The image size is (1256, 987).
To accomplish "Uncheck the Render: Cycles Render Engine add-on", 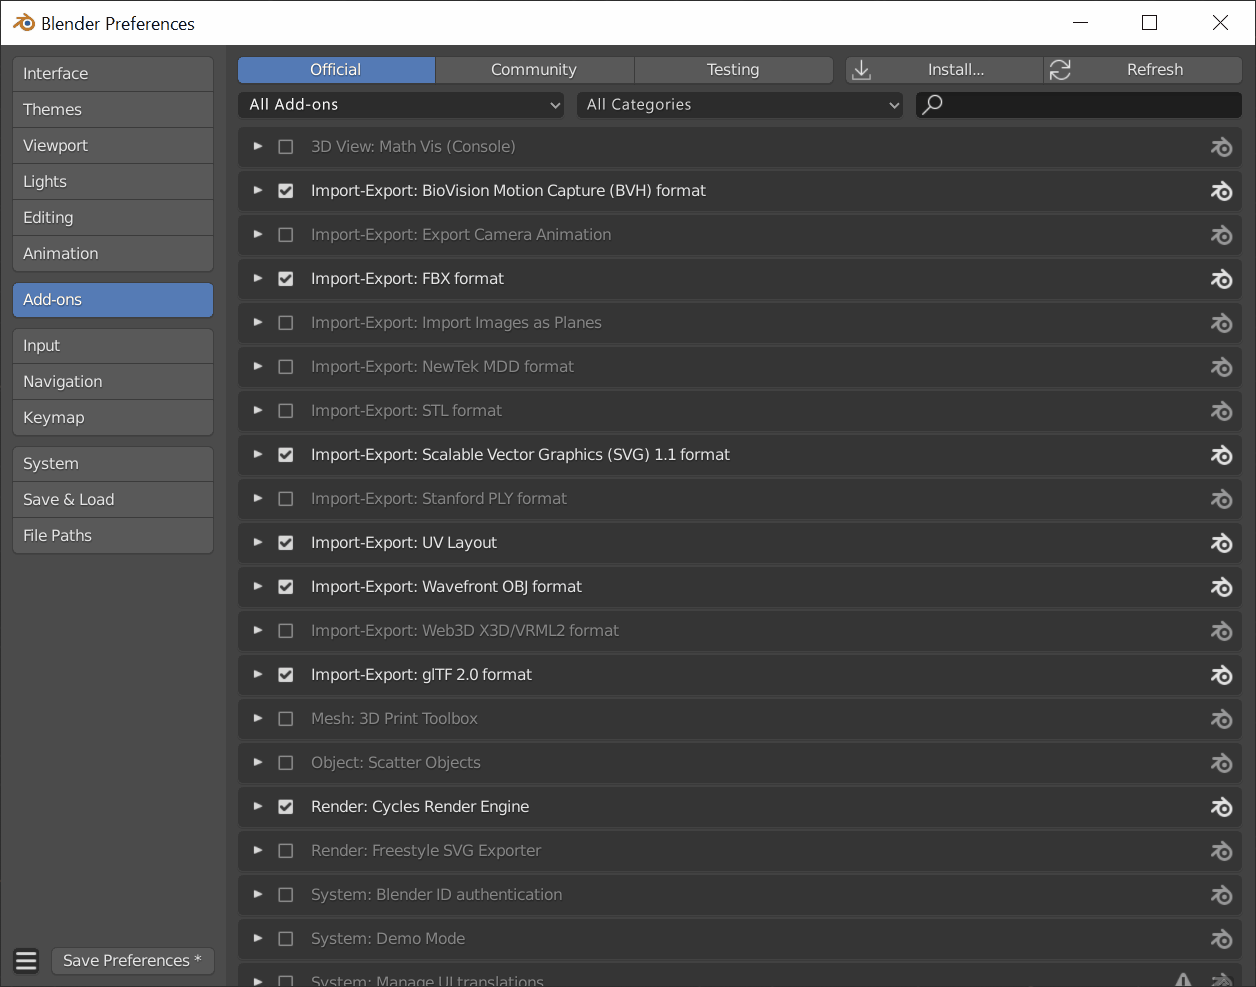I will click(x=286, y=807).
